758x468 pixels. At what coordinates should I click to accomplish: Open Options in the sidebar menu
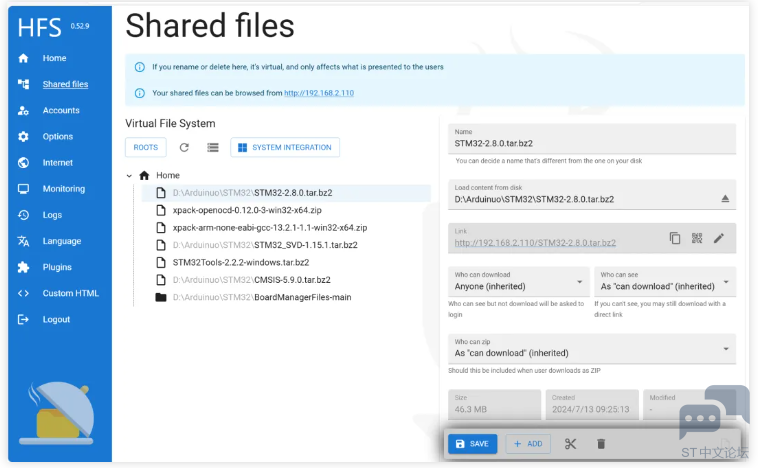(x=58, y=136)
